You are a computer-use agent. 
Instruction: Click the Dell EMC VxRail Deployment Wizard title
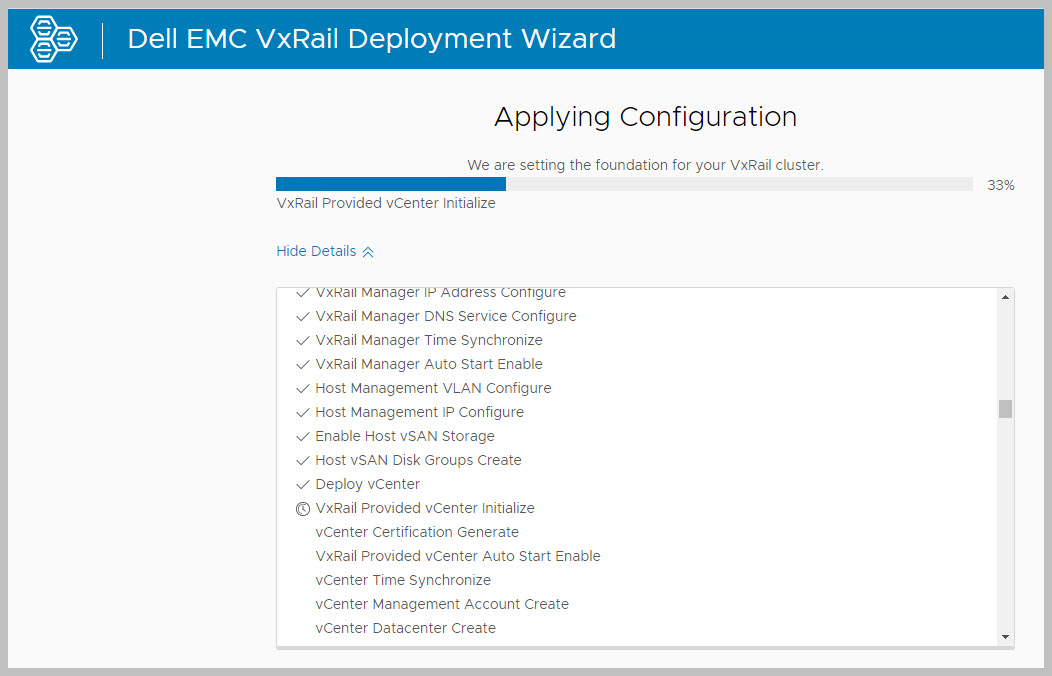372,39
